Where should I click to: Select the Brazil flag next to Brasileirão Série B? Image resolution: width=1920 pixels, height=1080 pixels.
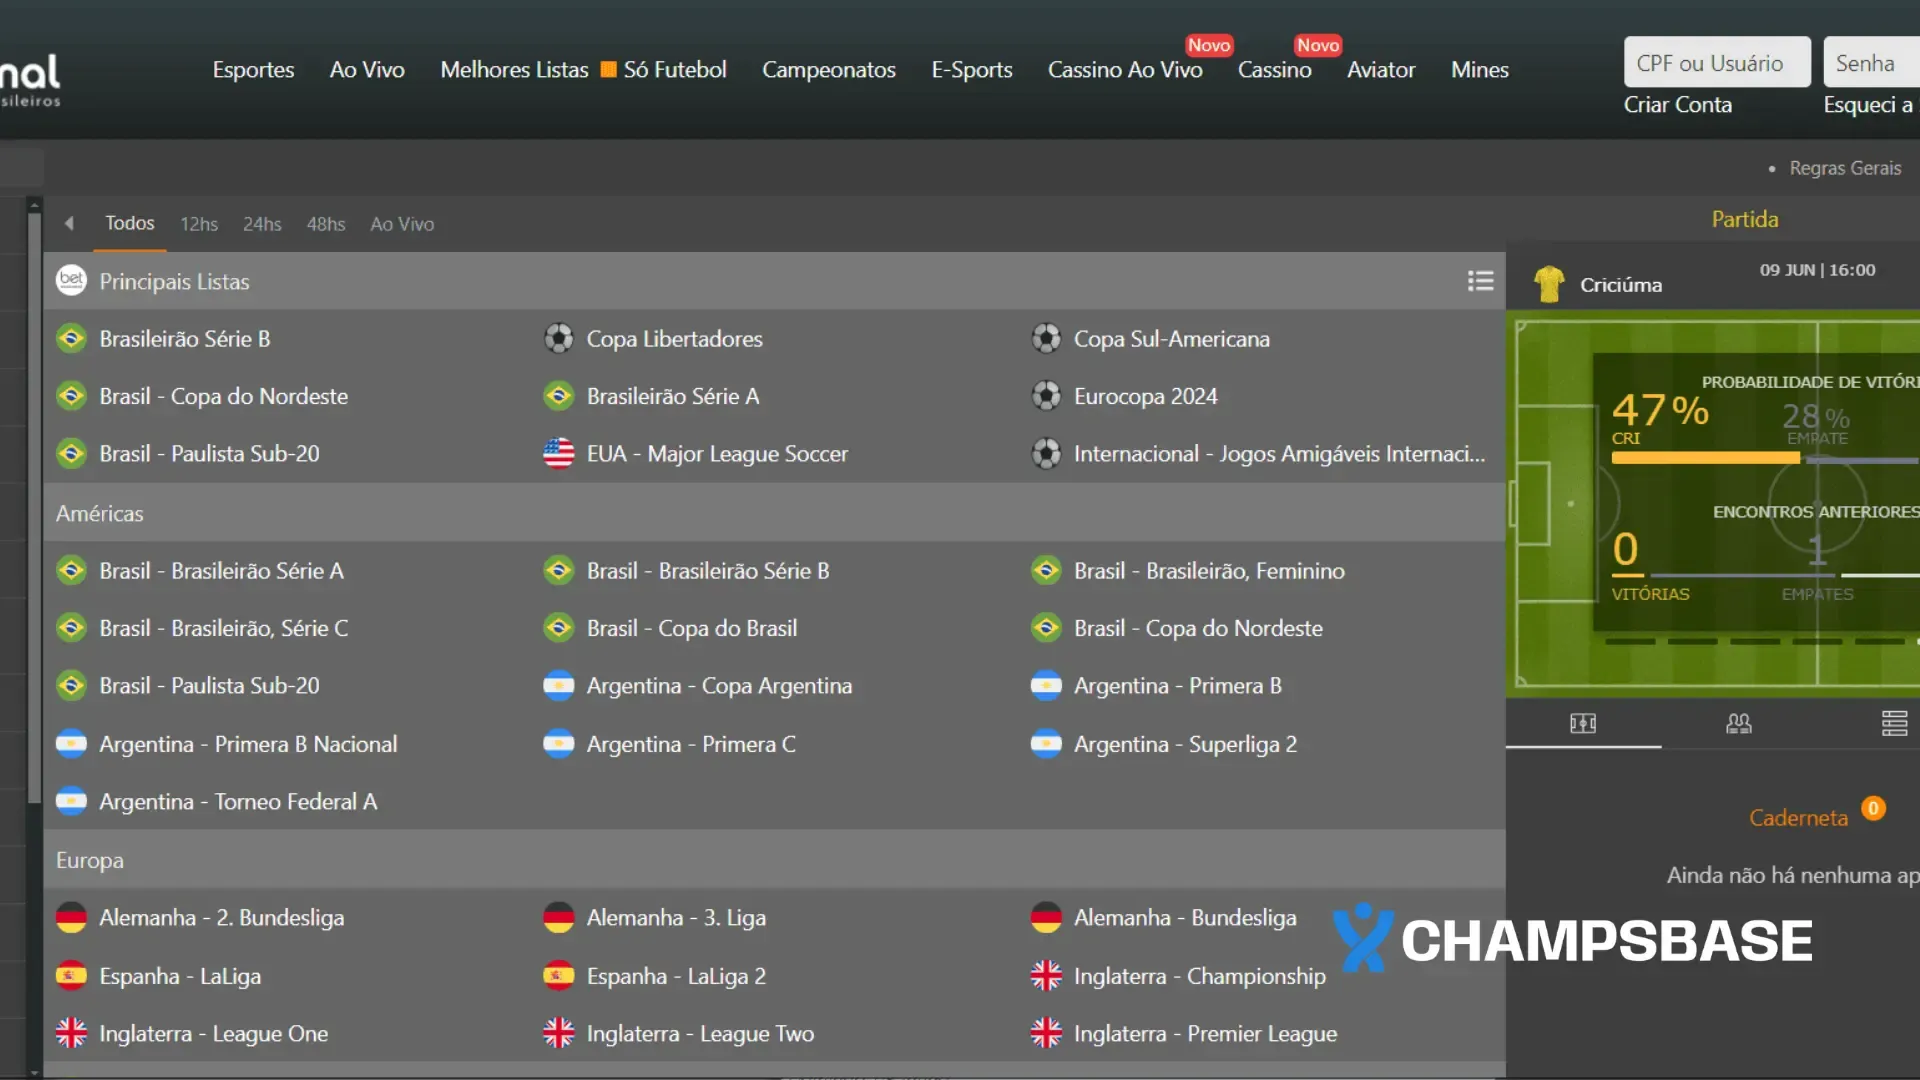[x=71, y=338]
